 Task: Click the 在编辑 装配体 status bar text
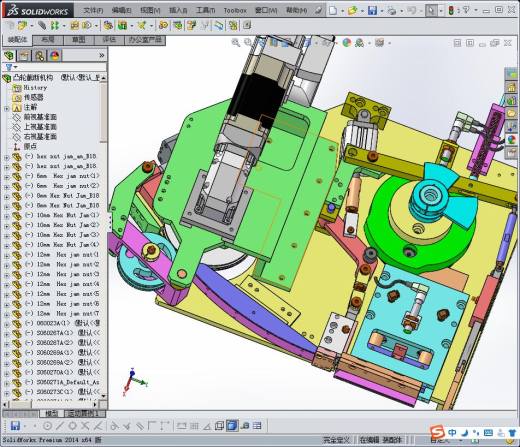[x=380, y=440]
